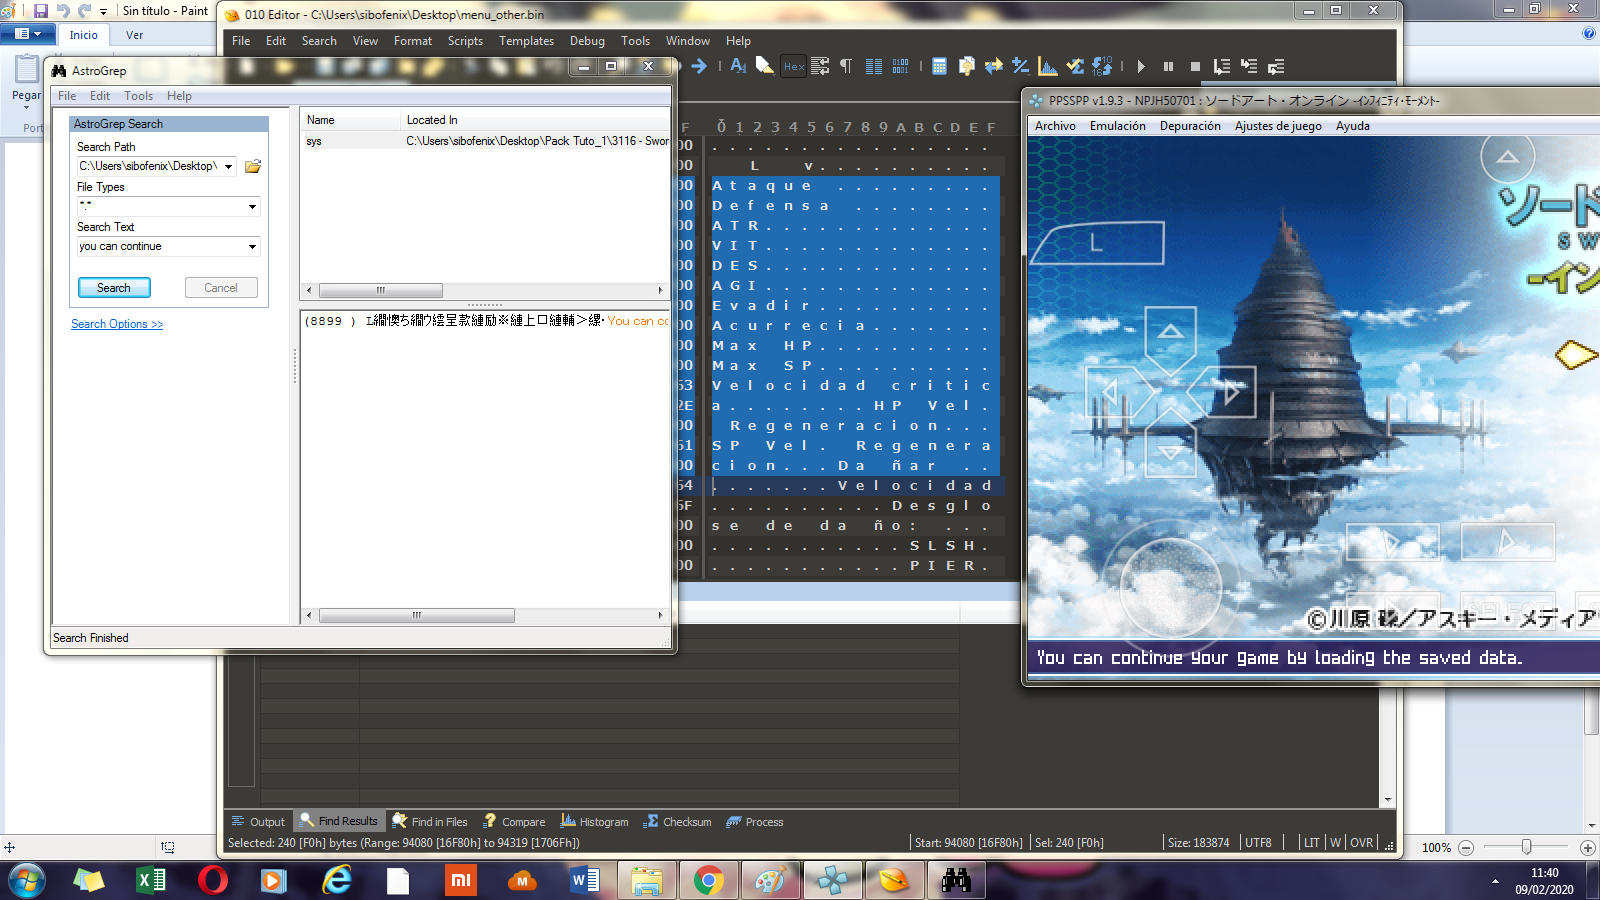Switch to the Process tab
Image resolution: width=1600 pixels, height=900 pixels.
click(755, 822)
